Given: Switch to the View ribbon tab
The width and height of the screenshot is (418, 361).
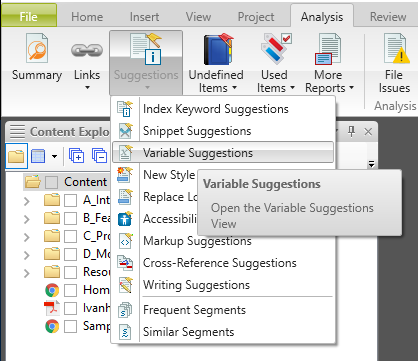Looking at the screenshot, I should coord(198,17).
